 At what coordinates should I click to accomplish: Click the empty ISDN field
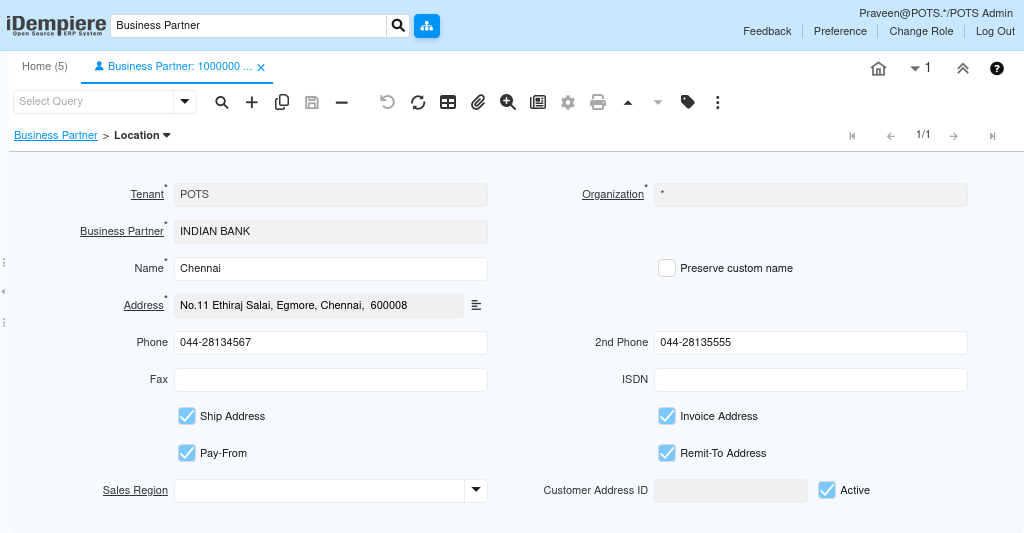tap(810, 380)
